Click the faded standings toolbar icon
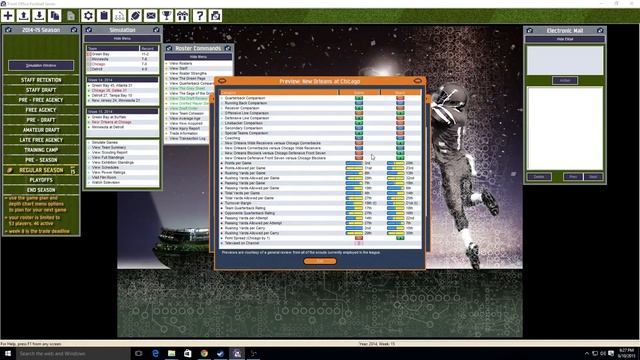The width and height of the screenshot is (640, 360). tap(120, 16)
